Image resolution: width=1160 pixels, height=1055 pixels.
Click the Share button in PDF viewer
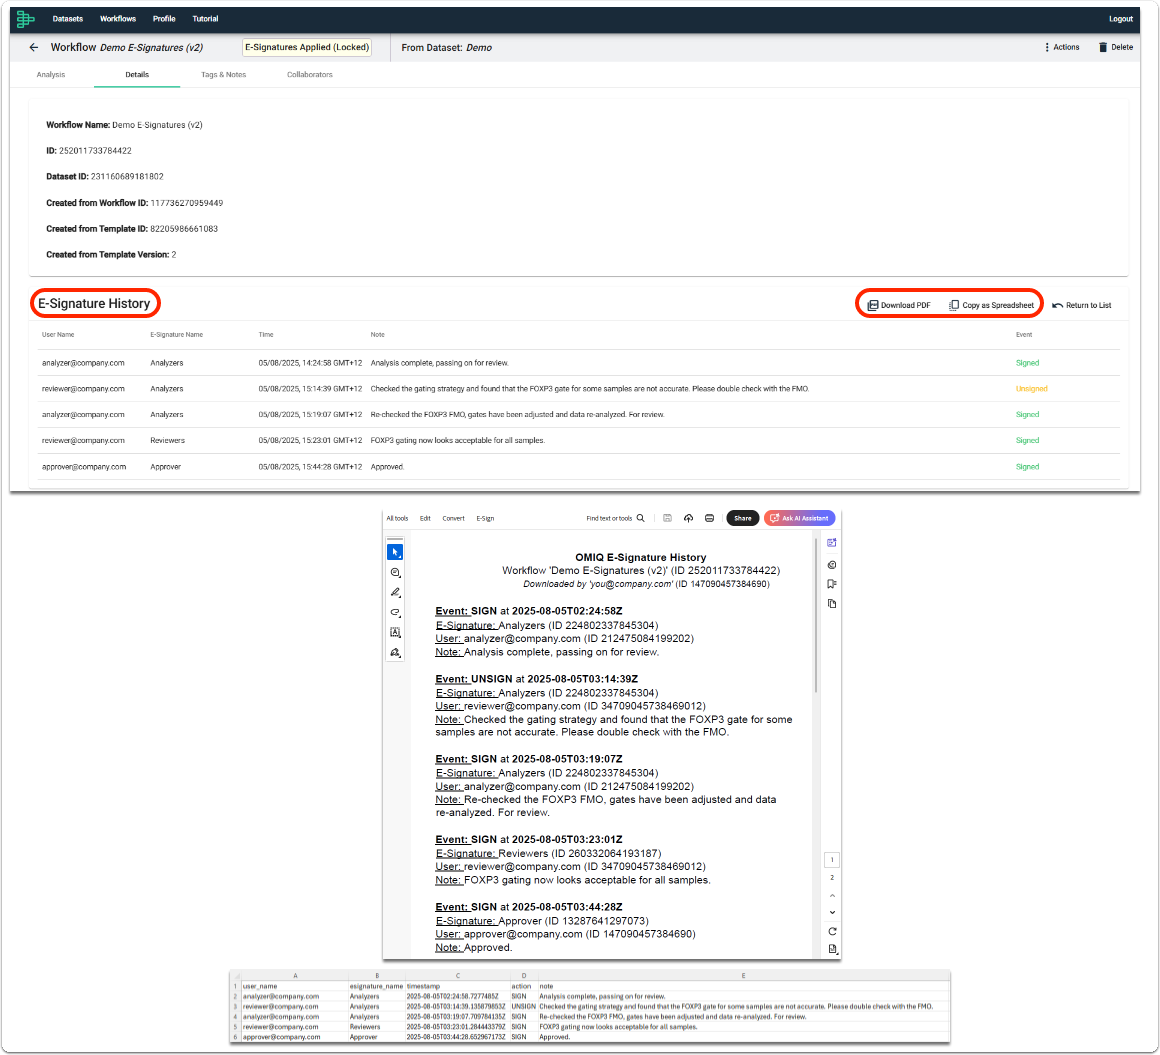pyautogui.click(x=743, y=519)
